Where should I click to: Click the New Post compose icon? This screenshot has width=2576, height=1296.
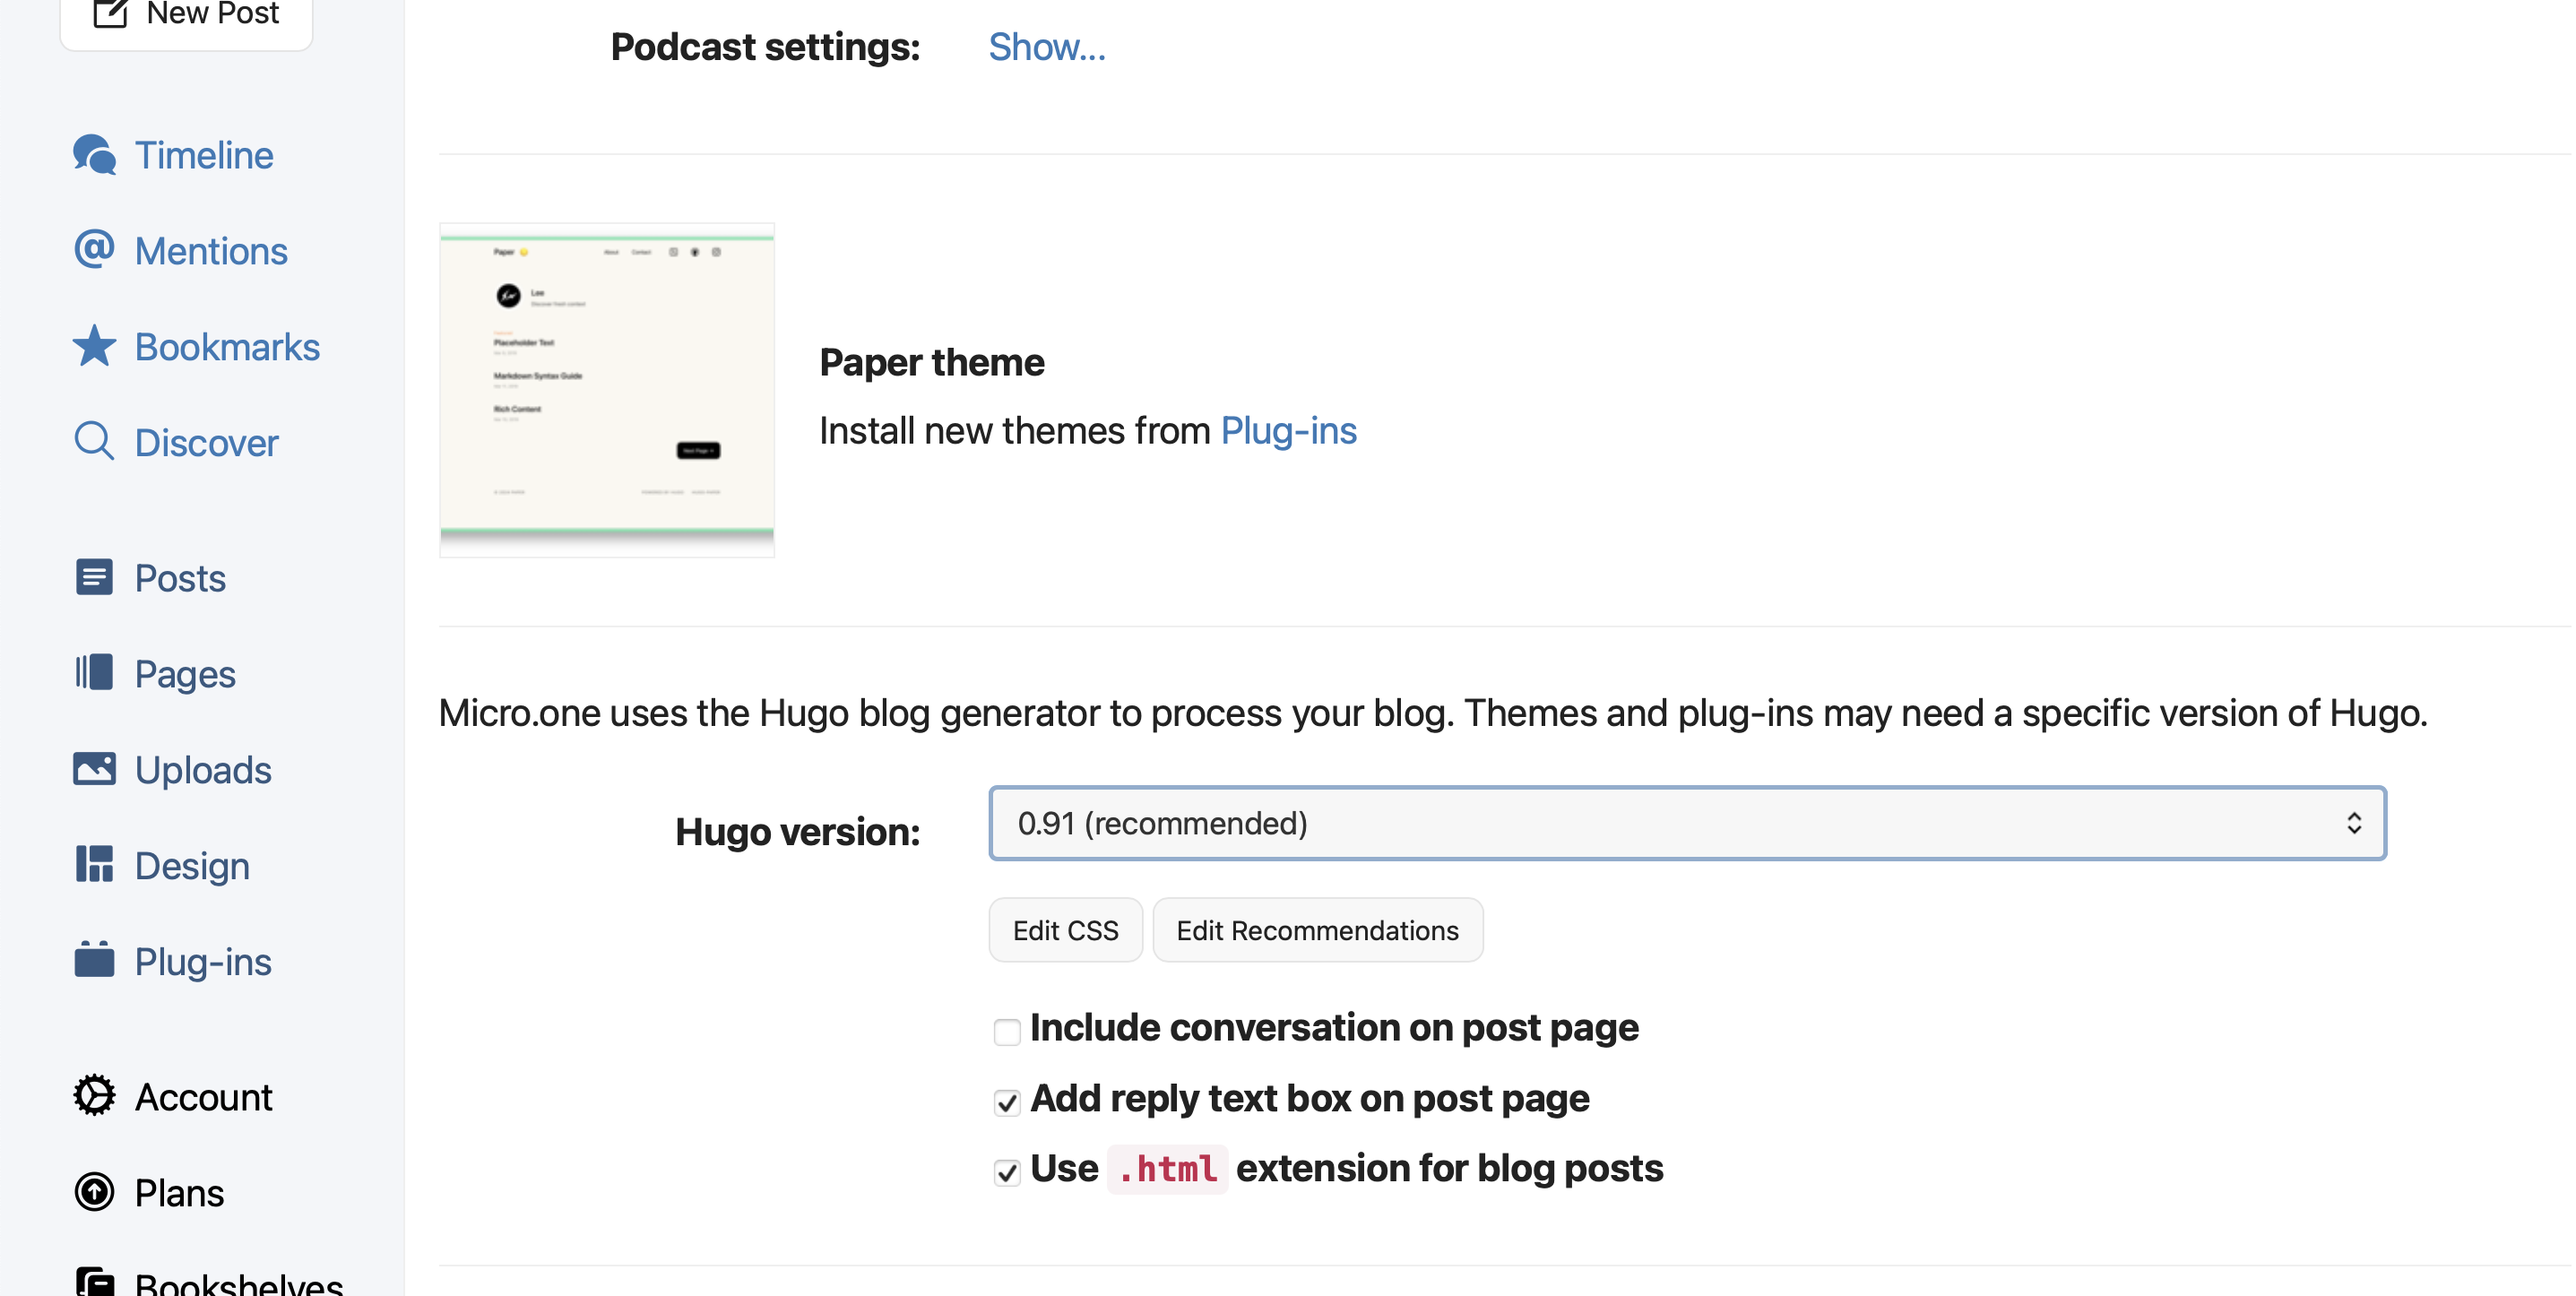click(x=110, y=13)
